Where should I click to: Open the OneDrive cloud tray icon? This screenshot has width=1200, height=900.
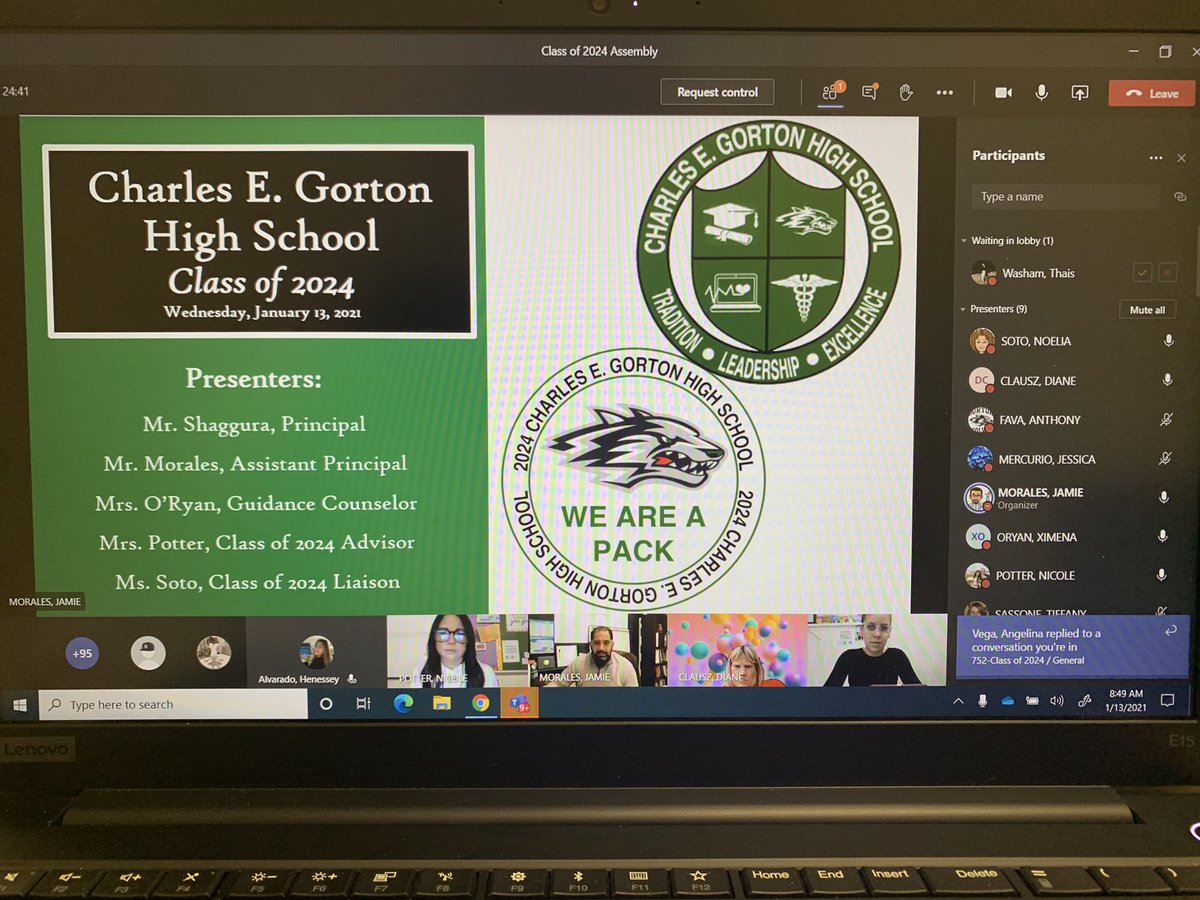(x=1008, y=701)
